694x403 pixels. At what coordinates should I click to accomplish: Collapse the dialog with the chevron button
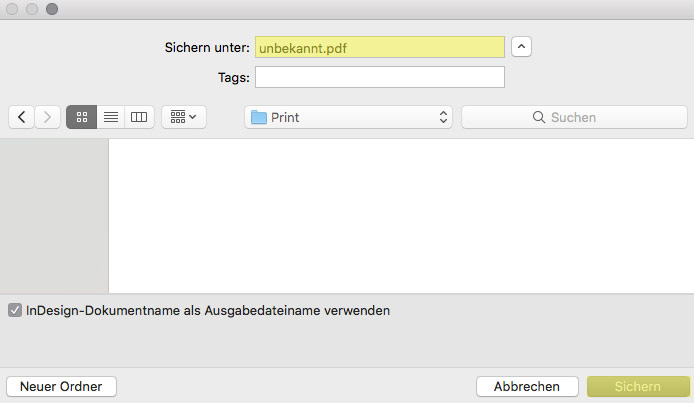point(521,47)
